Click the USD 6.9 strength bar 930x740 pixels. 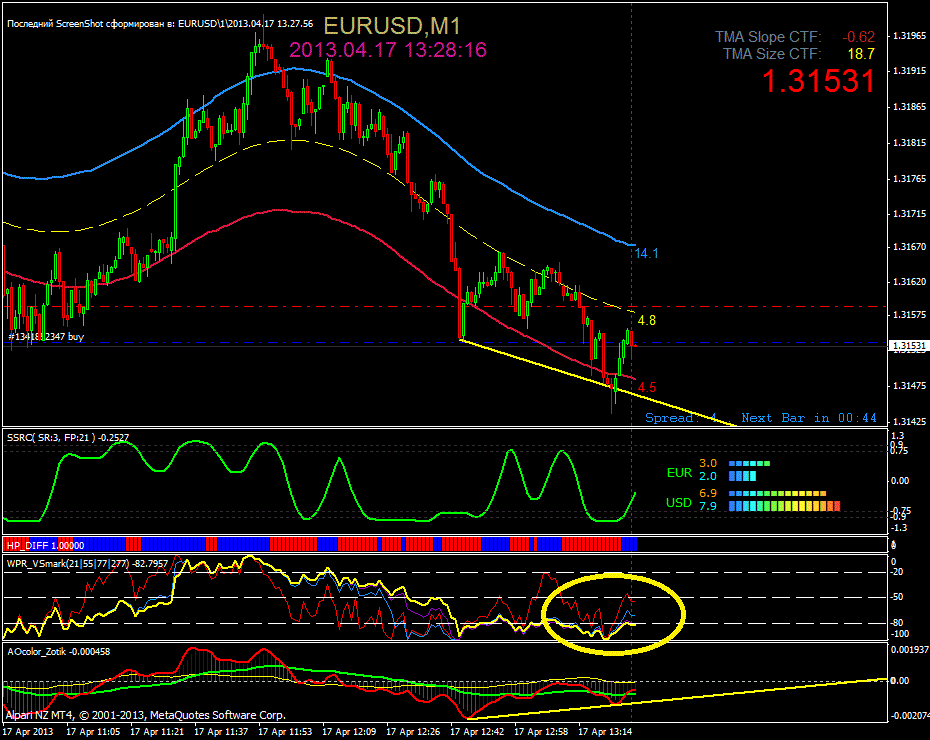tap(778, 493)
